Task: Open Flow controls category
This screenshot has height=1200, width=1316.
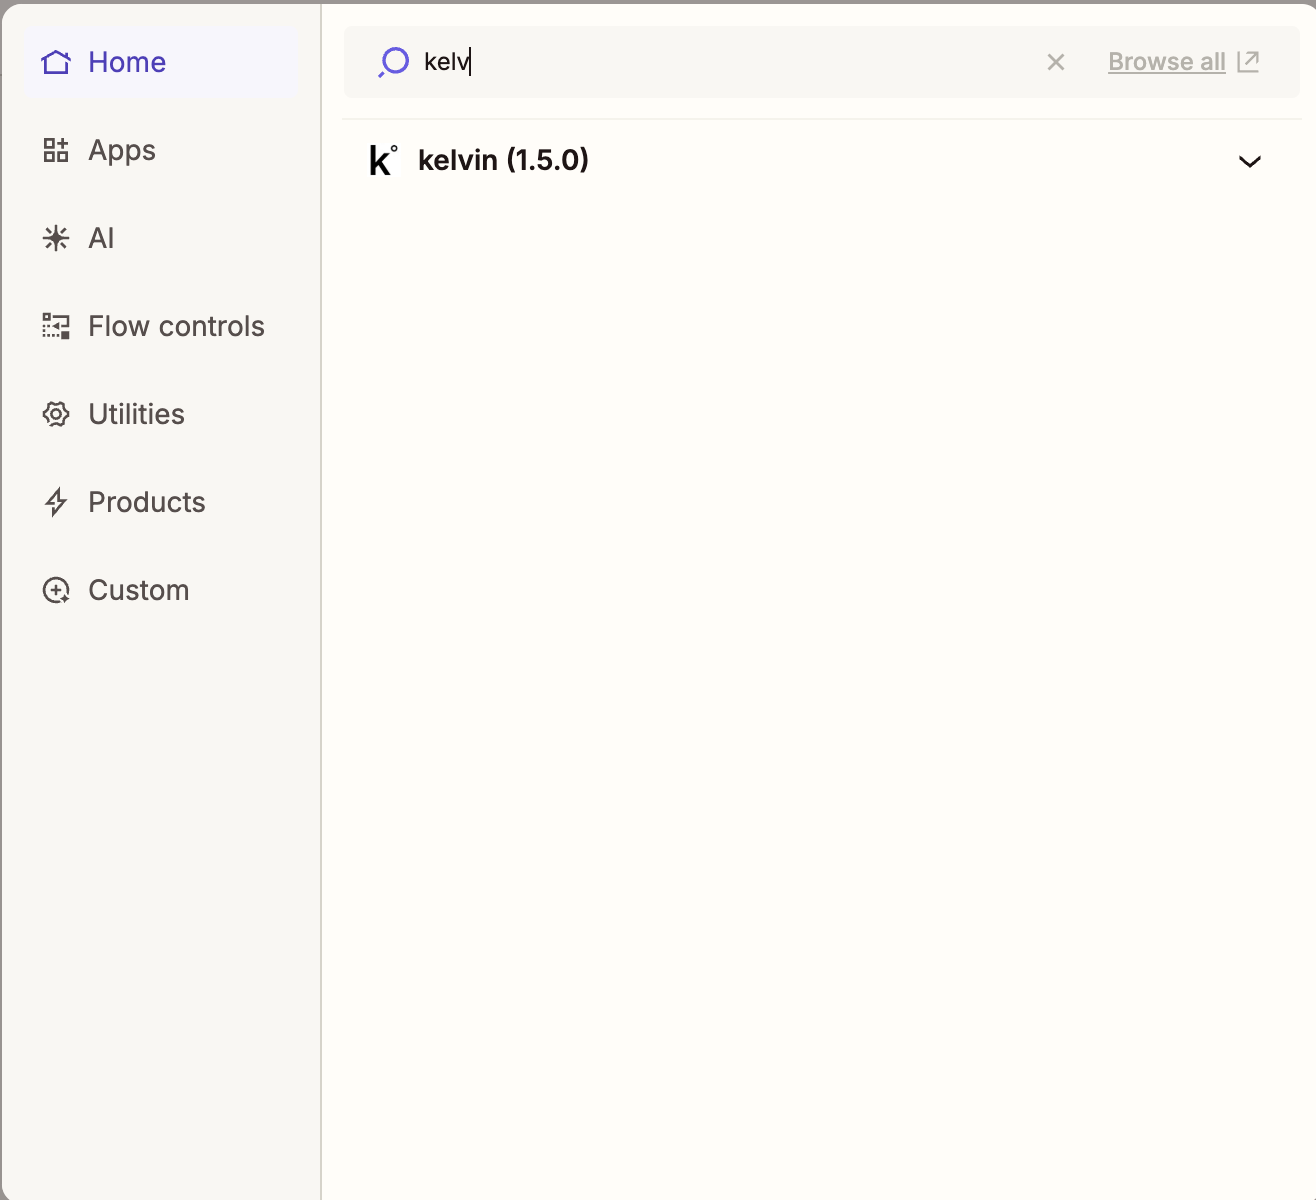Action: [161, 326]
